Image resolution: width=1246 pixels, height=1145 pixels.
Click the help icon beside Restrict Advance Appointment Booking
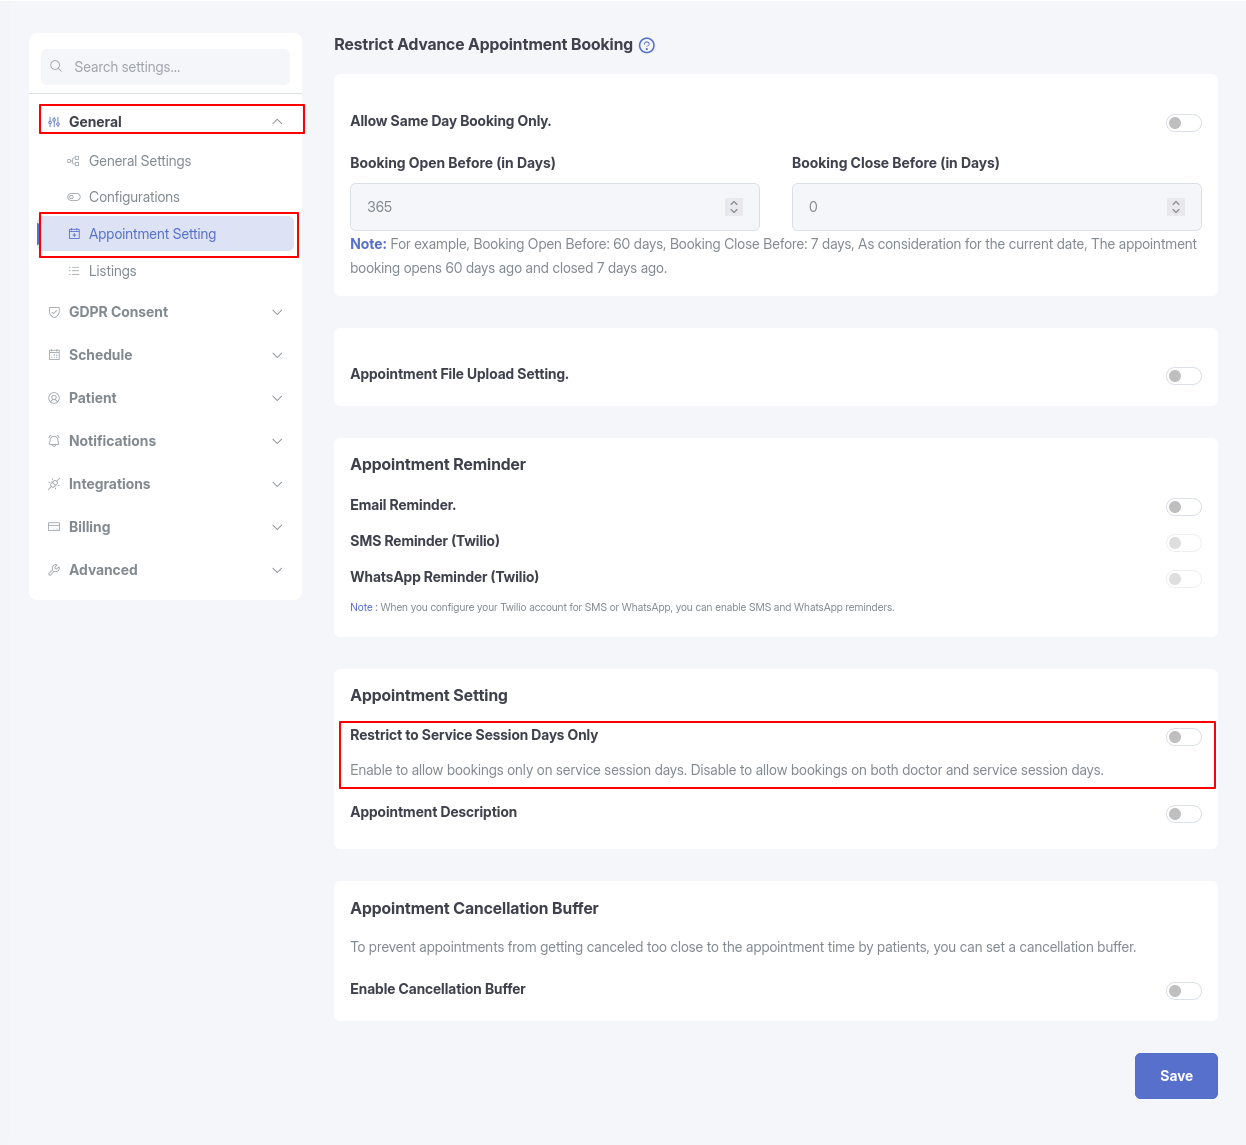coord(647,45)
